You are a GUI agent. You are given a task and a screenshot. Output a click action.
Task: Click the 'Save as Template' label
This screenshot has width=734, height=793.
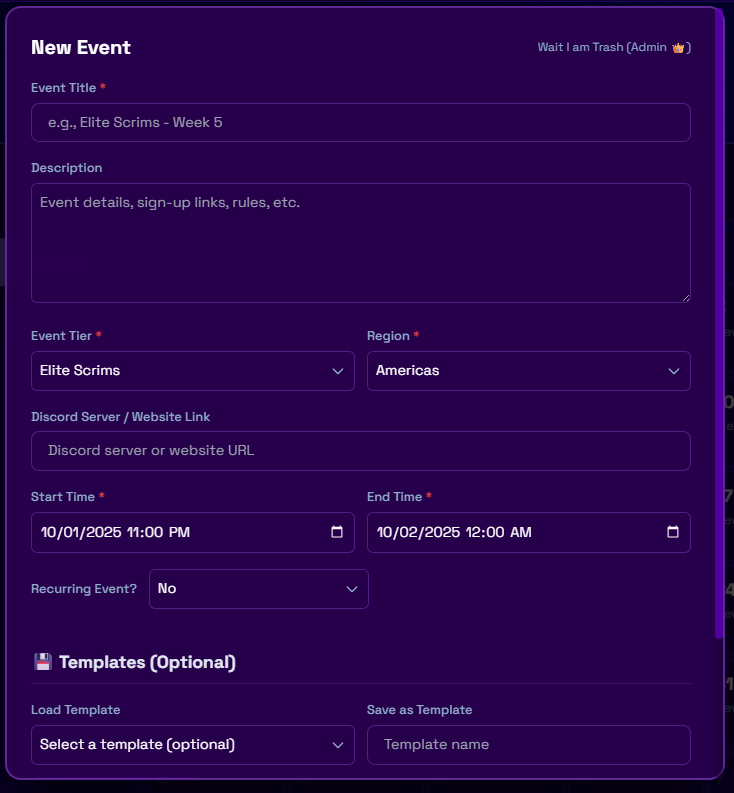tap(419, 710)
